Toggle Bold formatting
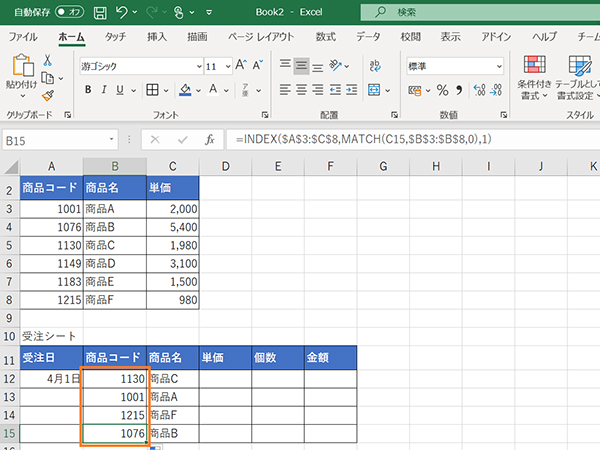 [88, 89]
